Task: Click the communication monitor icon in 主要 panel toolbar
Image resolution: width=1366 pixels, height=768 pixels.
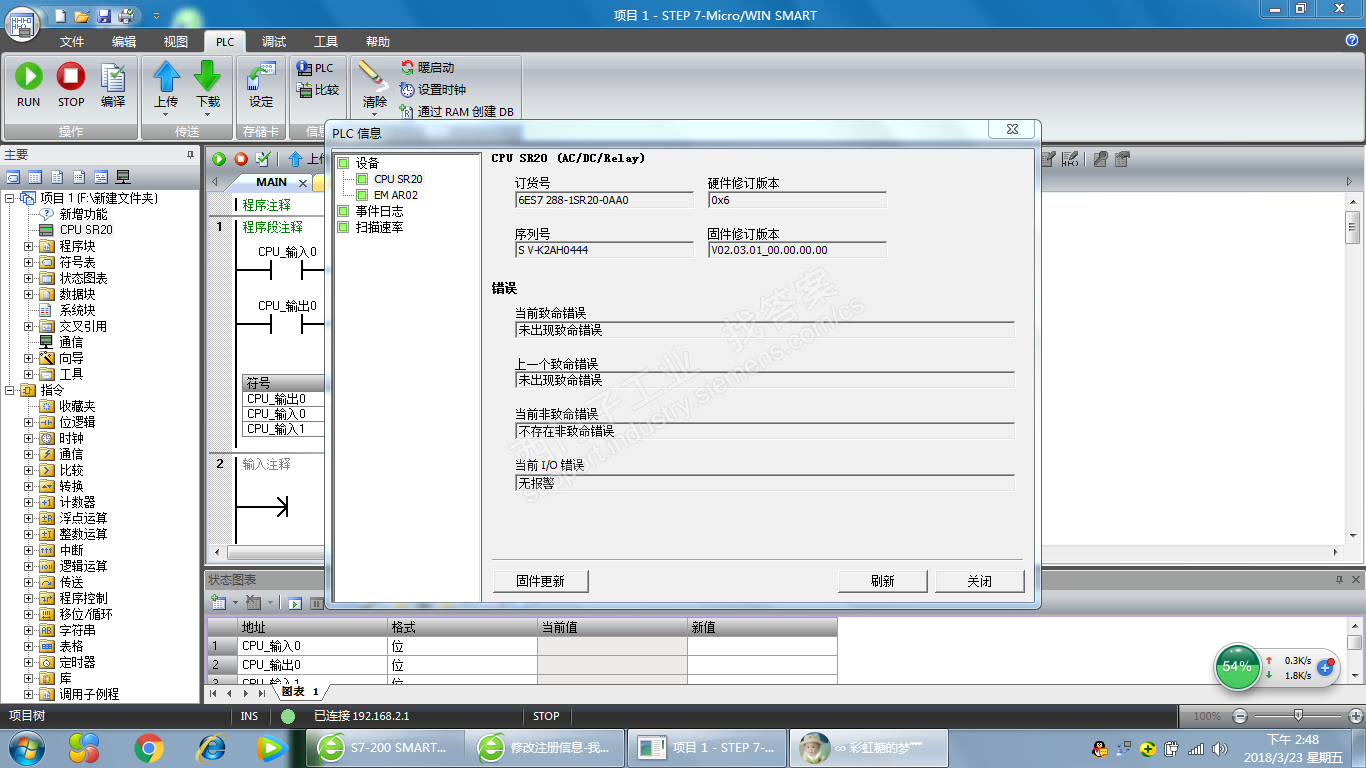Action: [x=123, y=177]
